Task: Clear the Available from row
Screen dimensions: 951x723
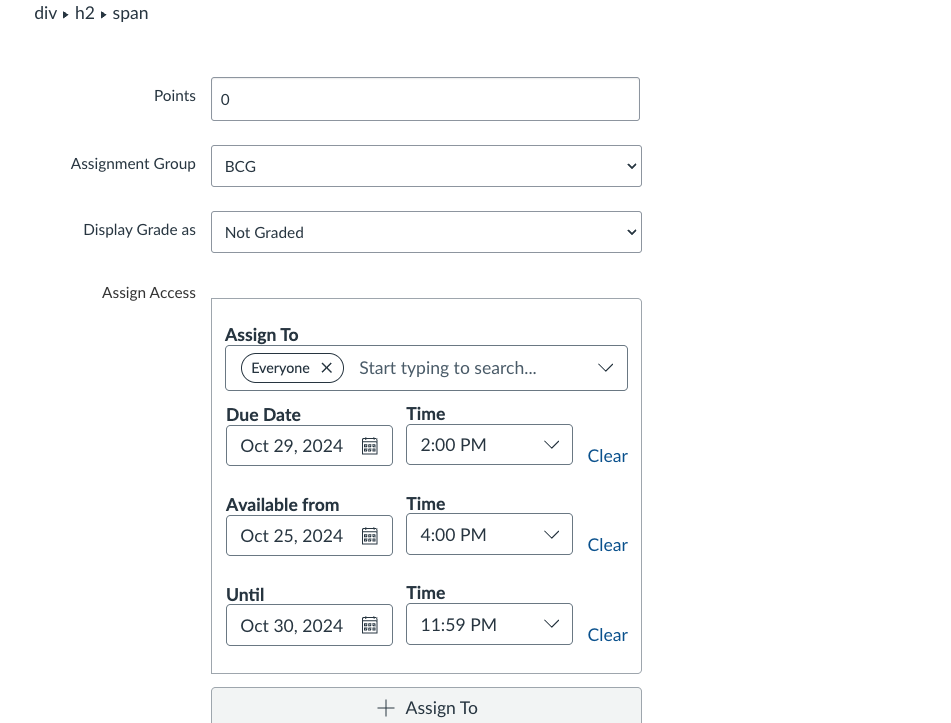Action: tap(607, 545)
